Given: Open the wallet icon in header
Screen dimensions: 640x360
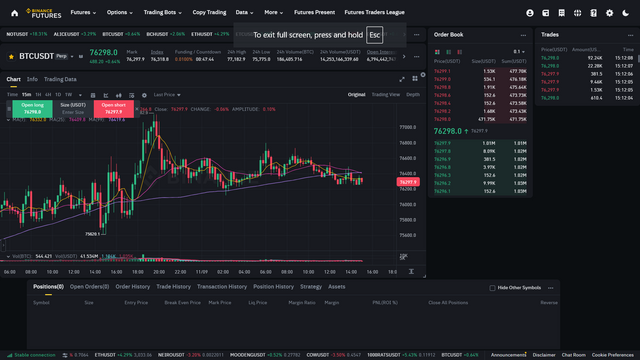Looking at the screenshot, I should click(546, 13).
